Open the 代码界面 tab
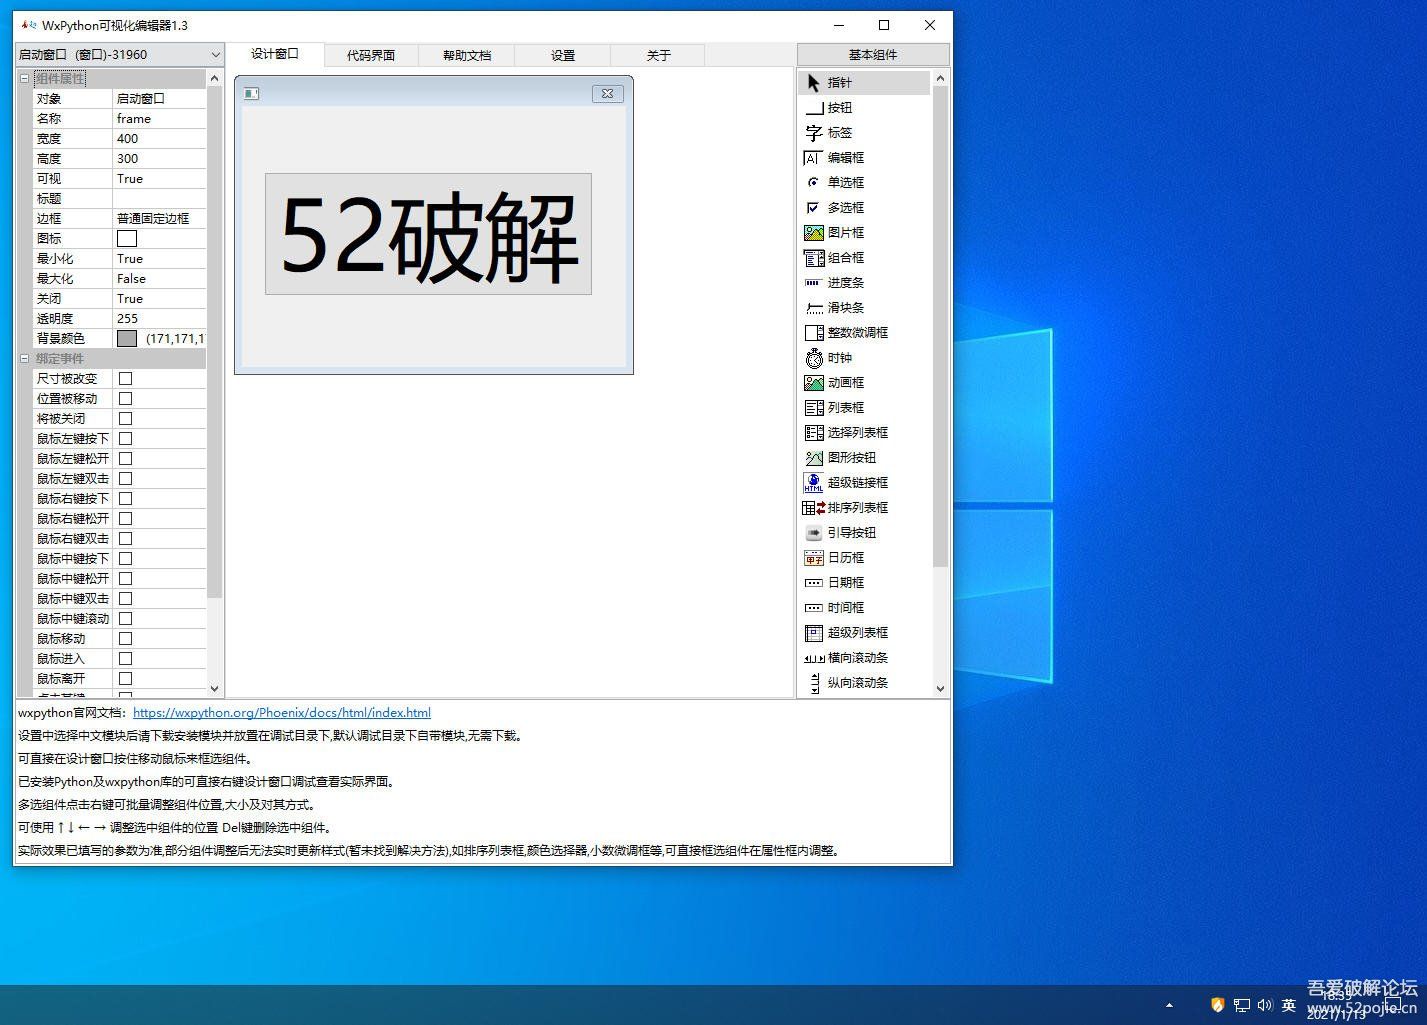 [371, 56]
